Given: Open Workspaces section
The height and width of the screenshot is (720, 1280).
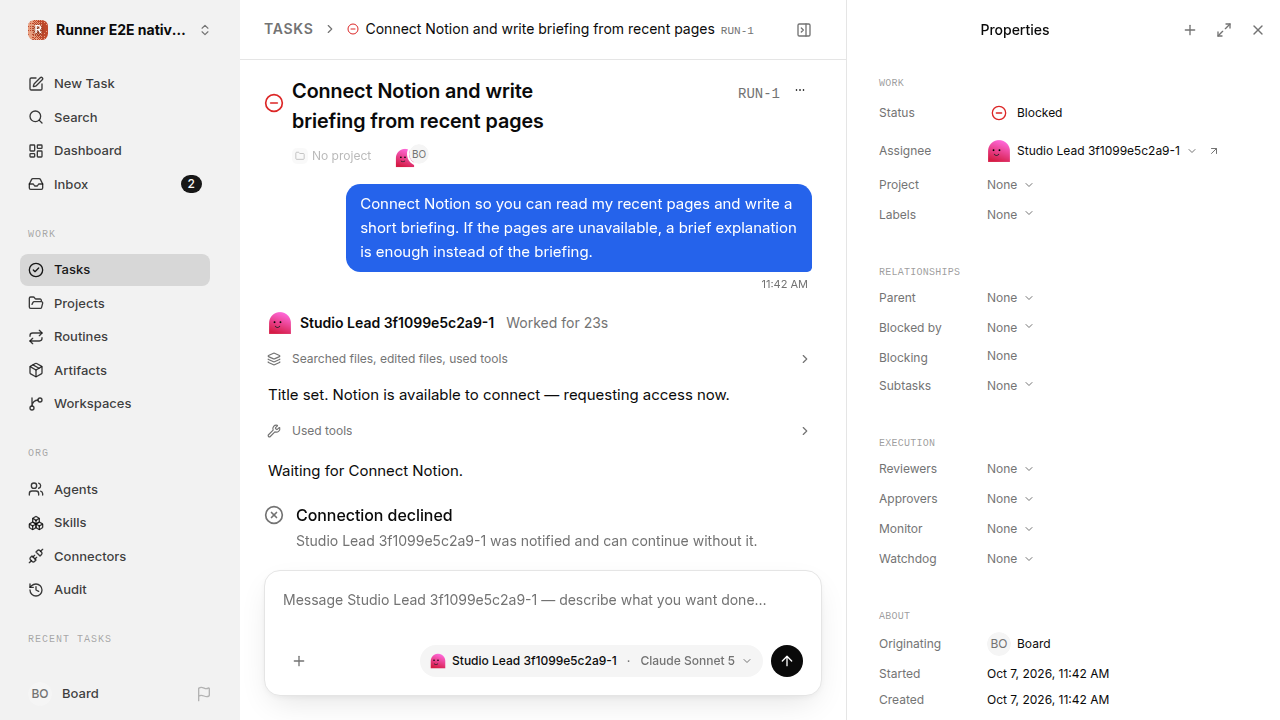Looking at the screenshot, I should (x=115, y=404).
